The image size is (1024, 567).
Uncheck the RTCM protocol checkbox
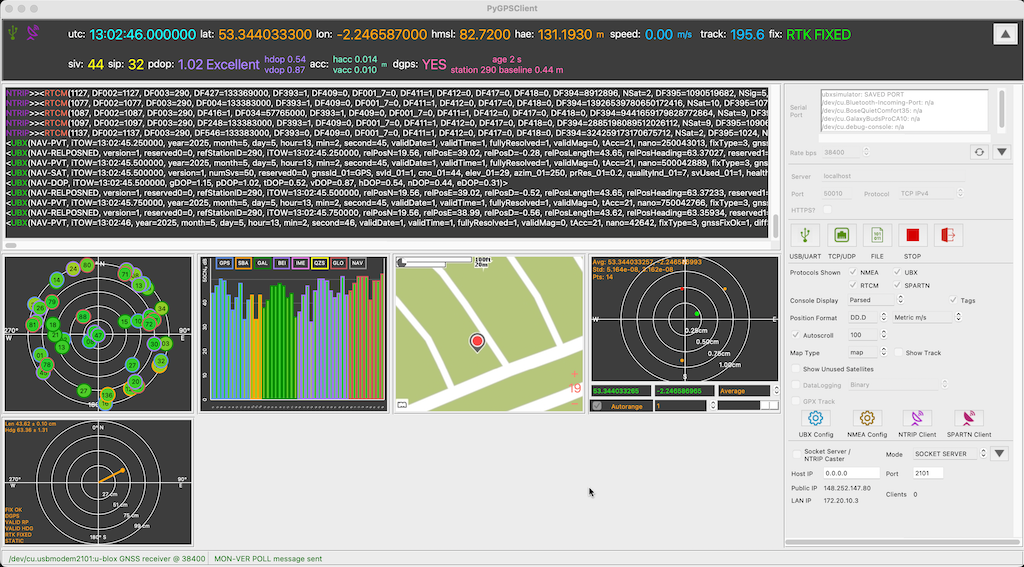coord(853,285)
